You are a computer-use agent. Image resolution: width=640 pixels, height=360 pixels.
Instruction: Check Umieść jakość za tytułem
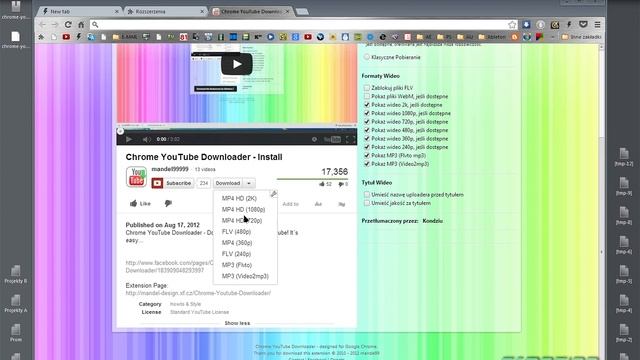pyautogui.click(x=367, y=203)
